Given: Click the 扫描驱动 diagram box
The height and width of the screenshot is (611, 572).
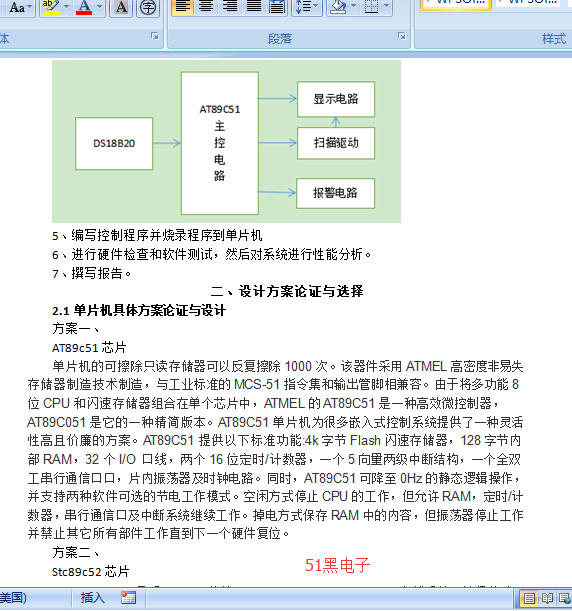Looking at the screenshot, I should coord(336,143).
